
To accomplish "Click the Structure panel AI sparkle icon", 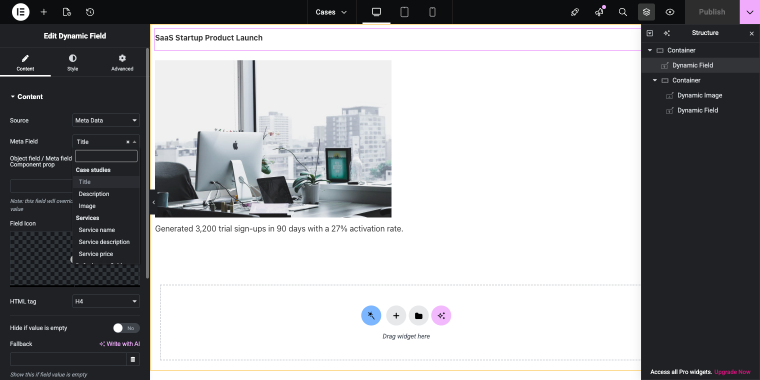I will (x=666, y=33).
